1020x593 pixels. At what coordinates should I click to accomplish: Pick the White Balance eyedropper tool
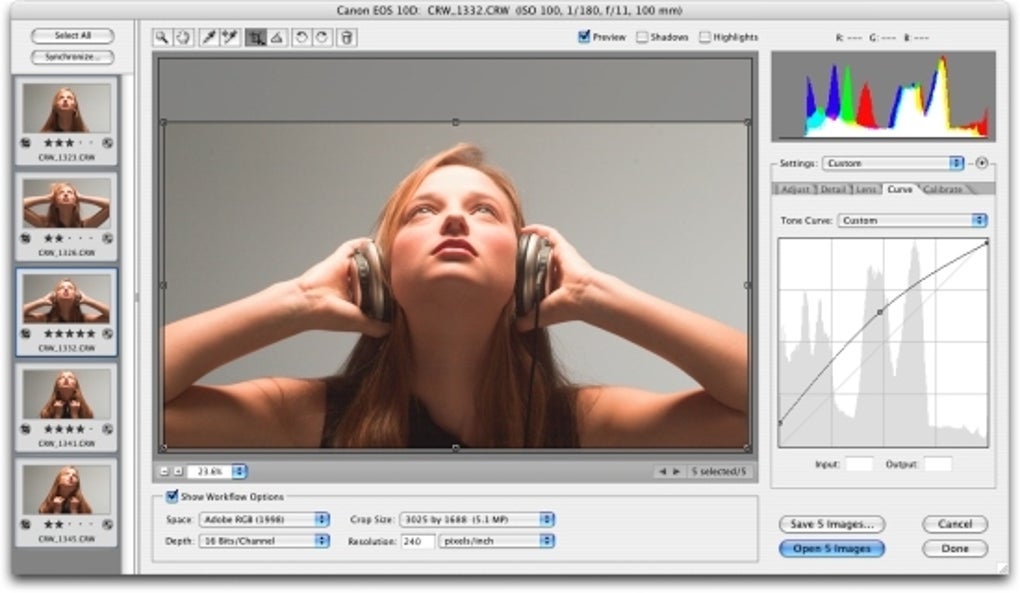pos(208,37)
